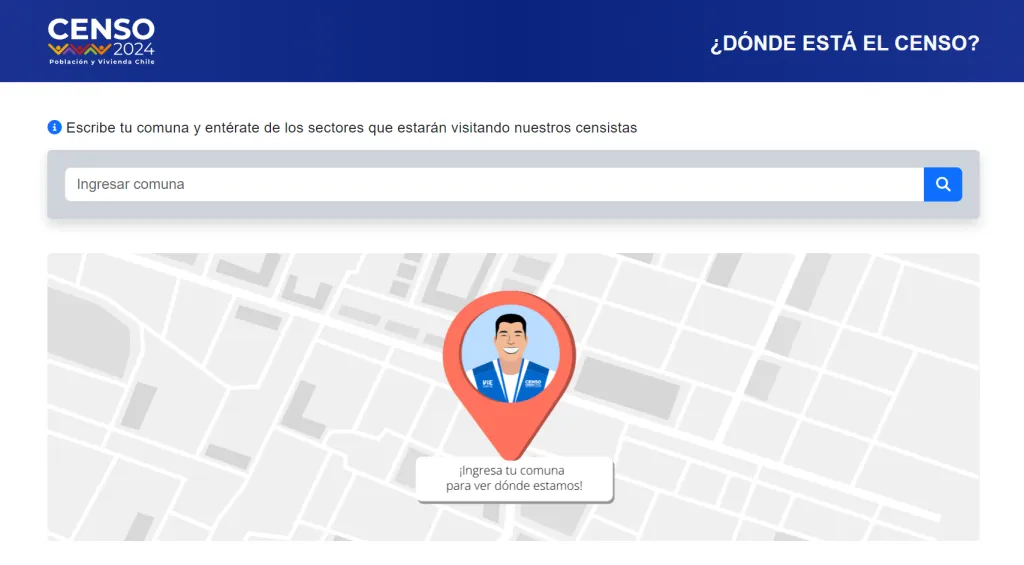Screen dimensions: 1024x565
Task: Click the magnifying glass search button
Action: pos(942,184)
